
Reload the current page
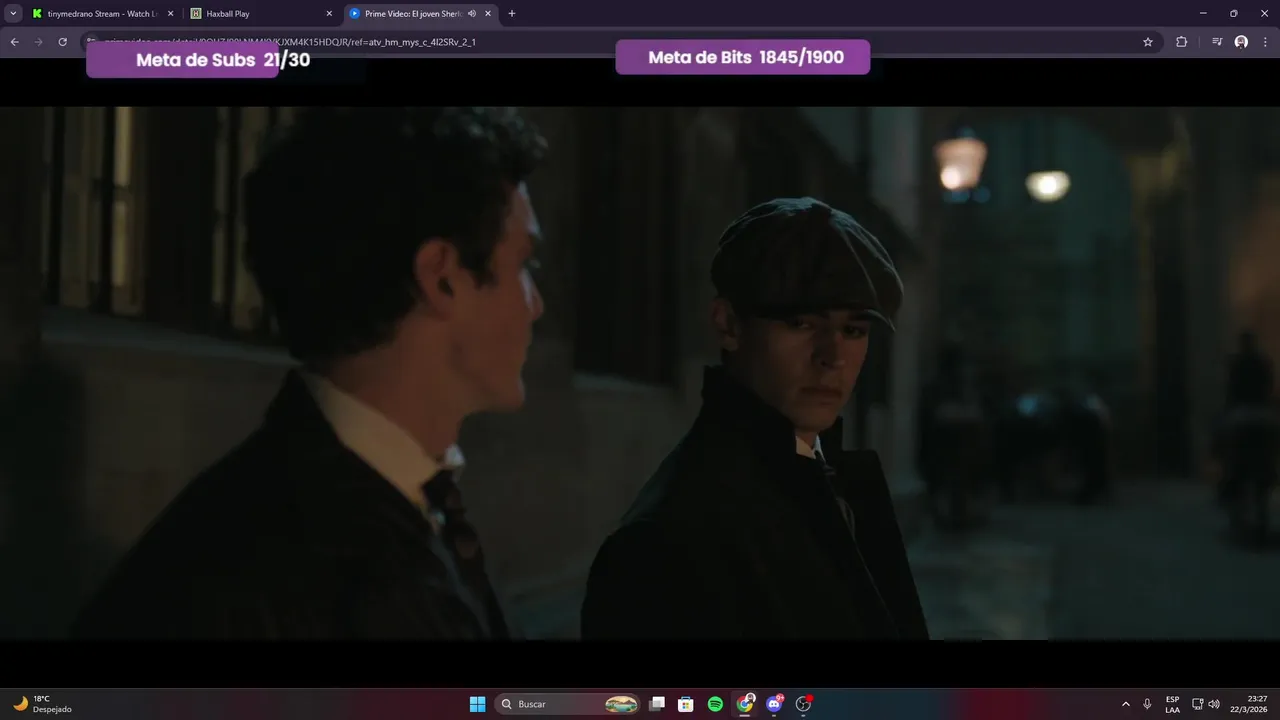pos(63,42)
